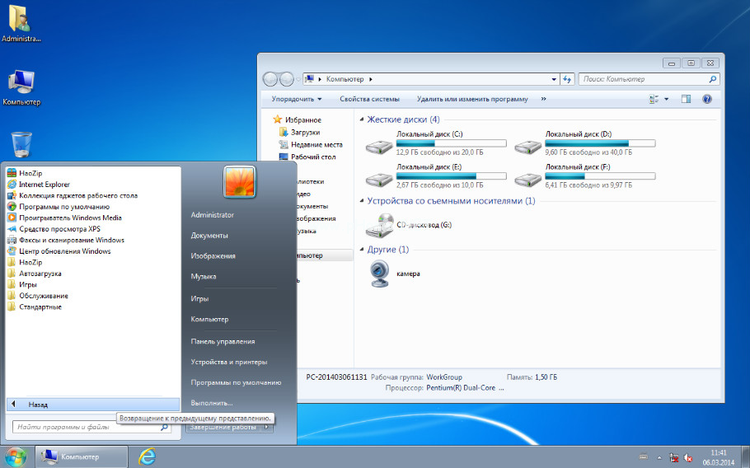Select Устройства и принтеры menu item
The width and height of the screenshot is (750, 468).
coord(228,361)
